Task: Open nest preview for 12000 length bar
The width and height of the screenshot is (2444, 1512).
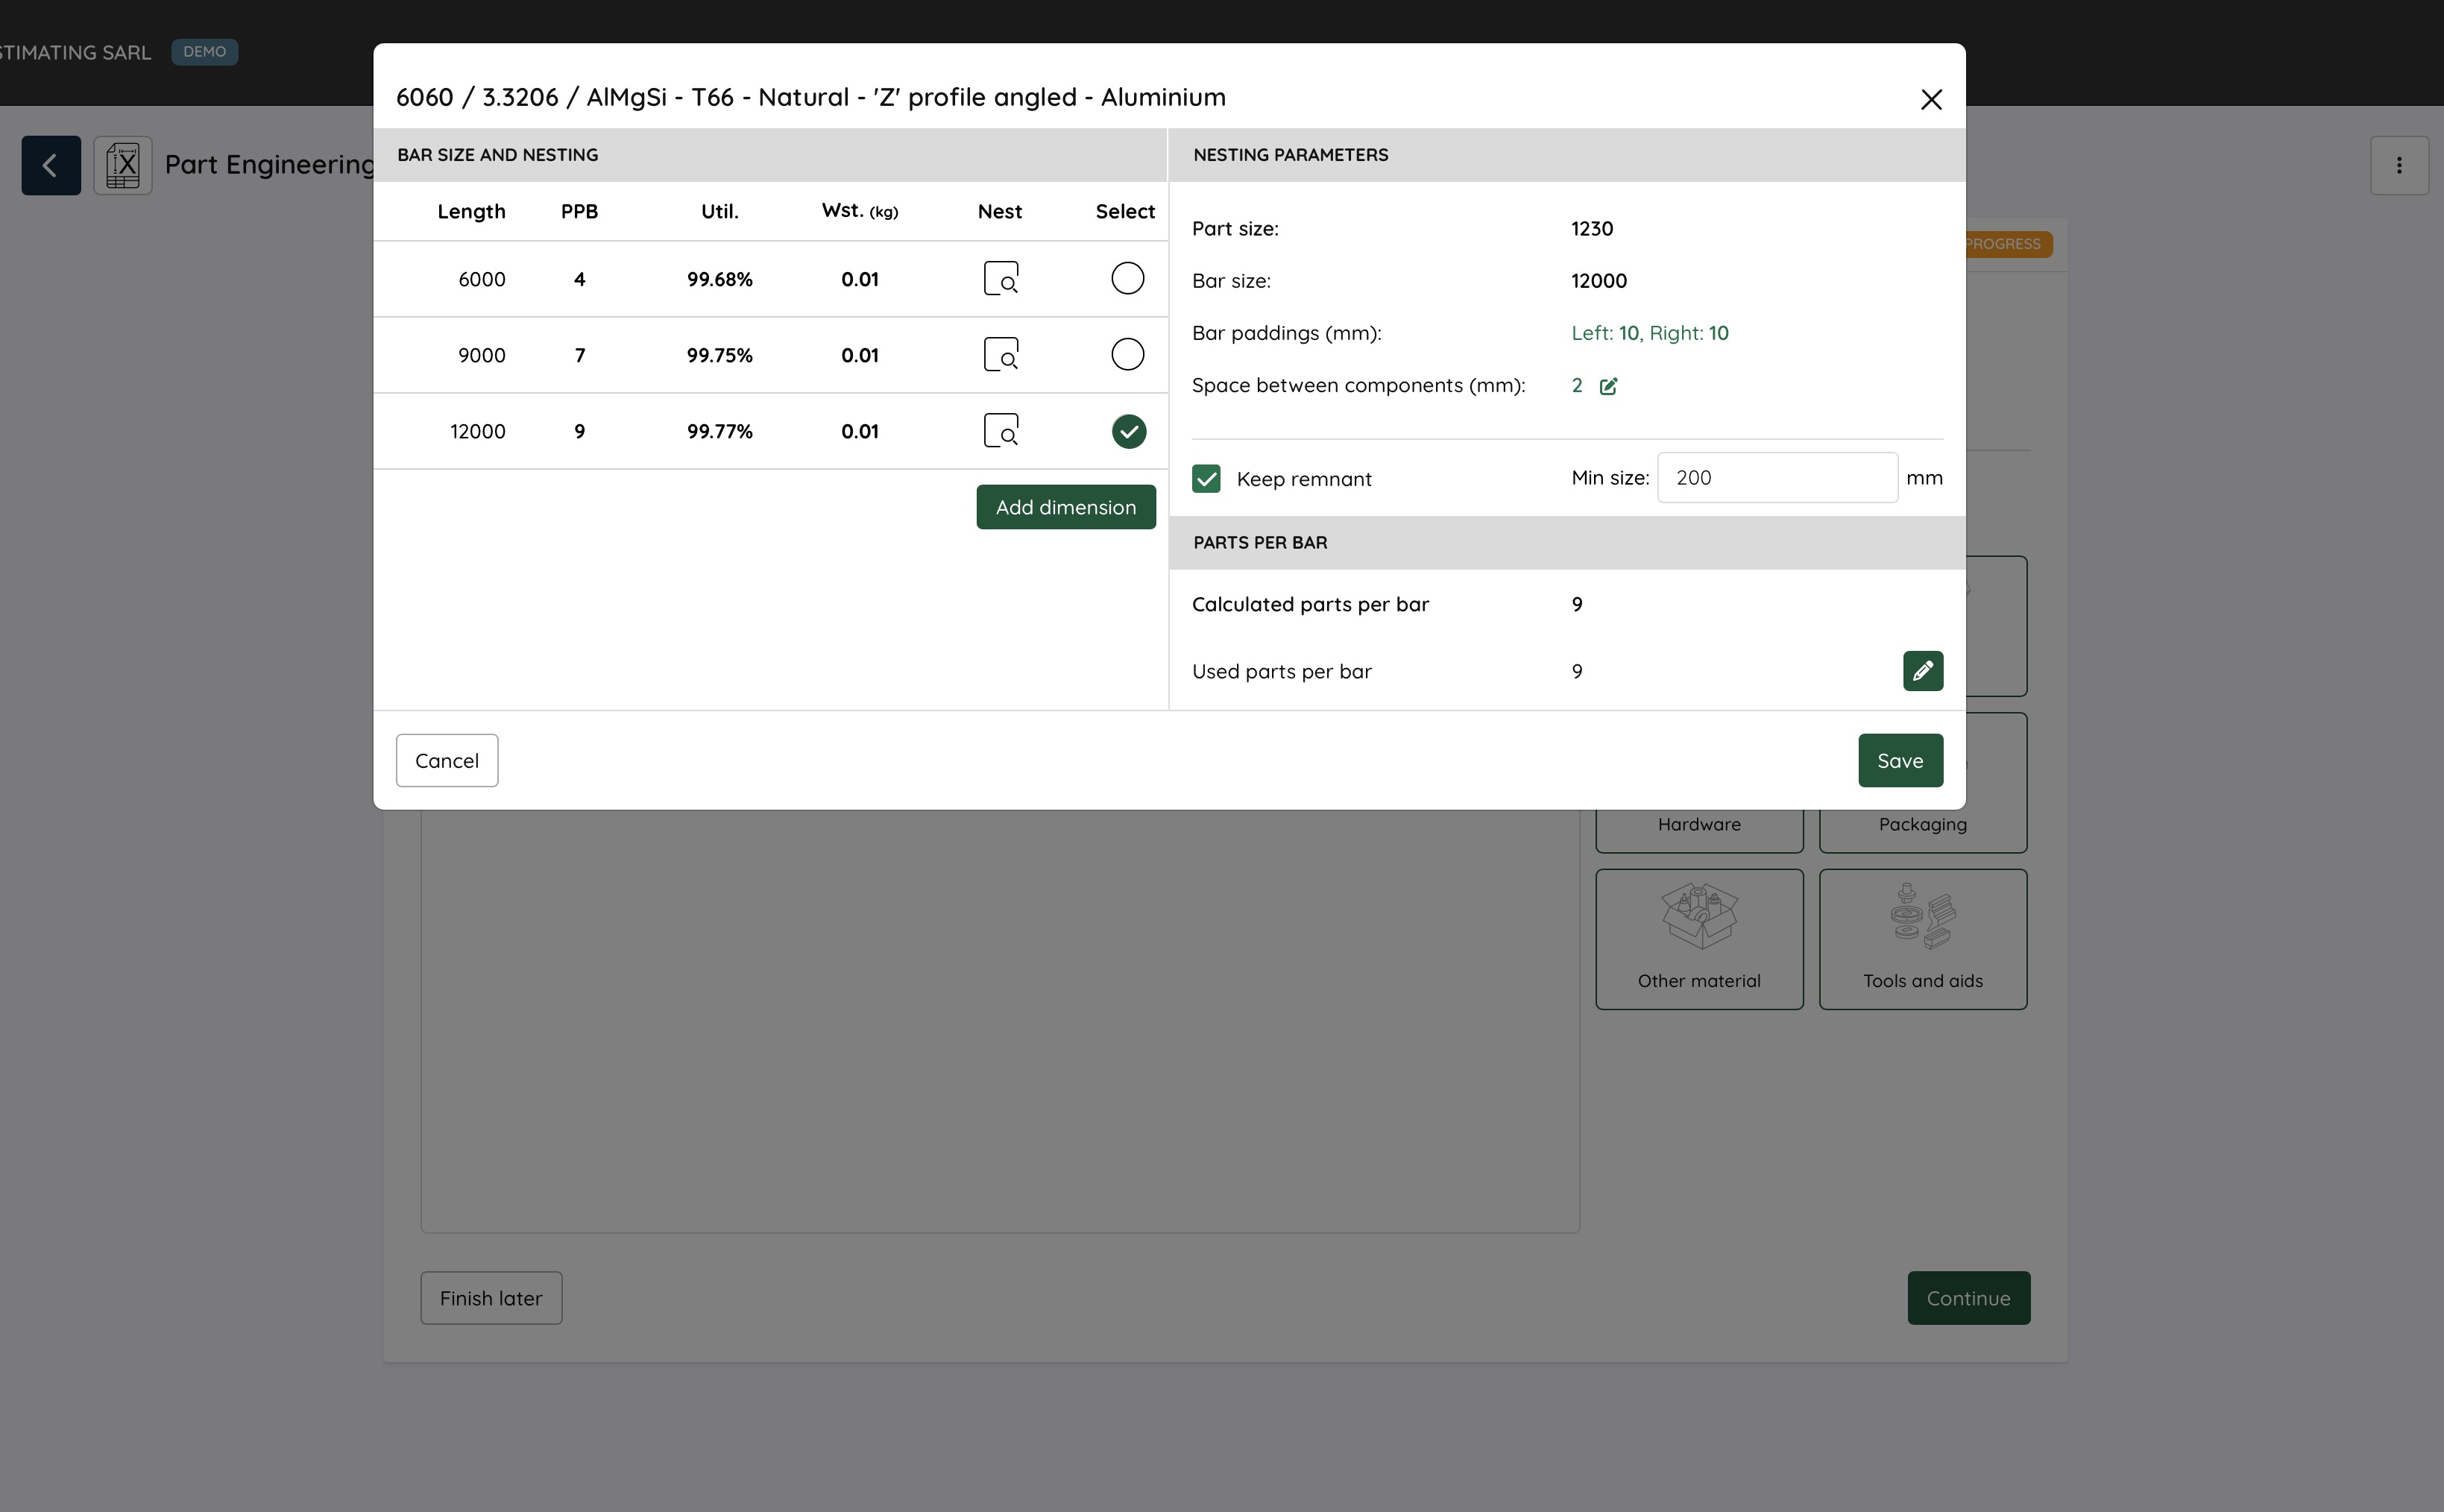Action: [x=1000, y=431]
